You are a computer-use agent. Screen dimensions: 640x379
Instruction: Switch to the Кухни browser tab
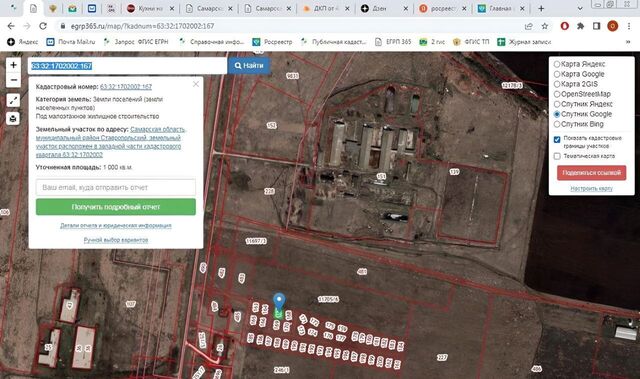coord(150,9)
